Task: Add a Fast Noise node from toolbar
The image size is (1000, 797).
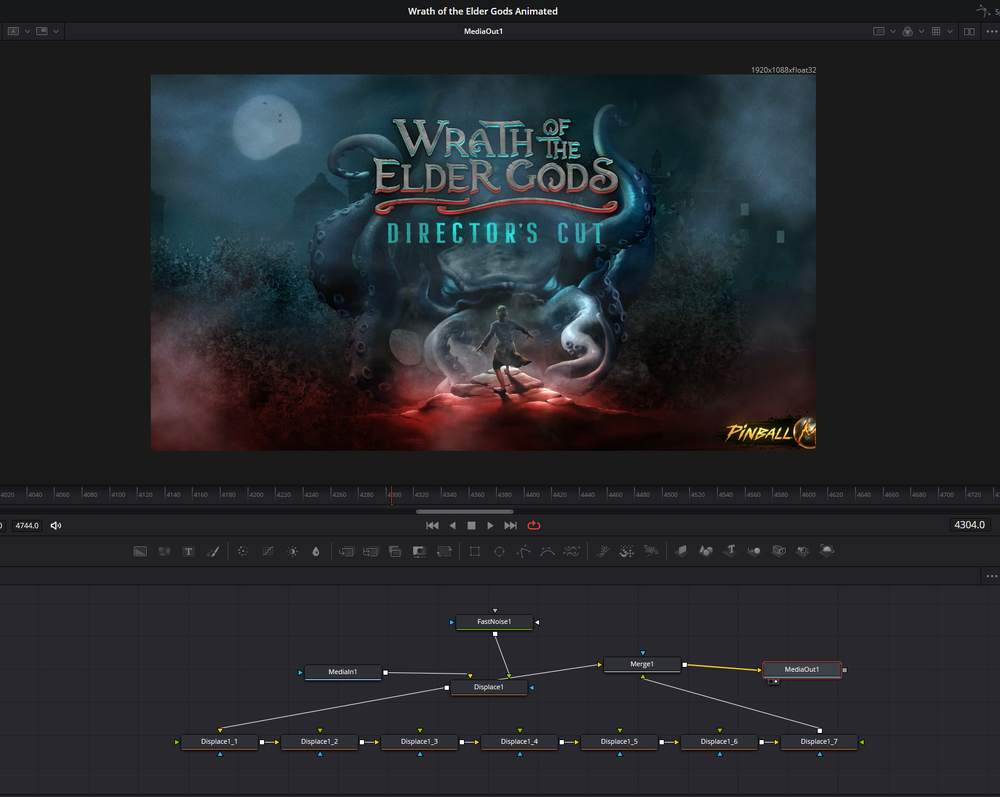Action: [x=165, y=552]
